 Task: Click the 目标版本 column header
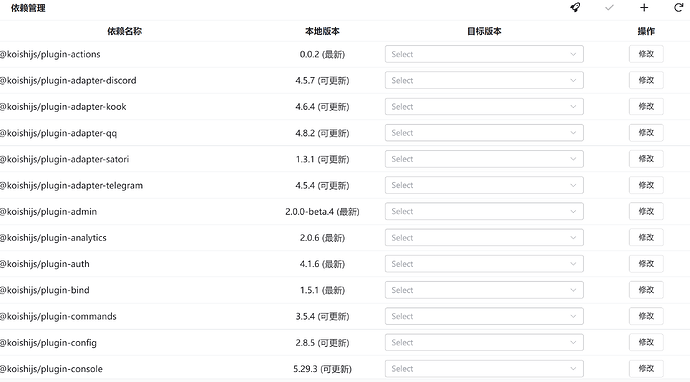(x=484, y=31)
